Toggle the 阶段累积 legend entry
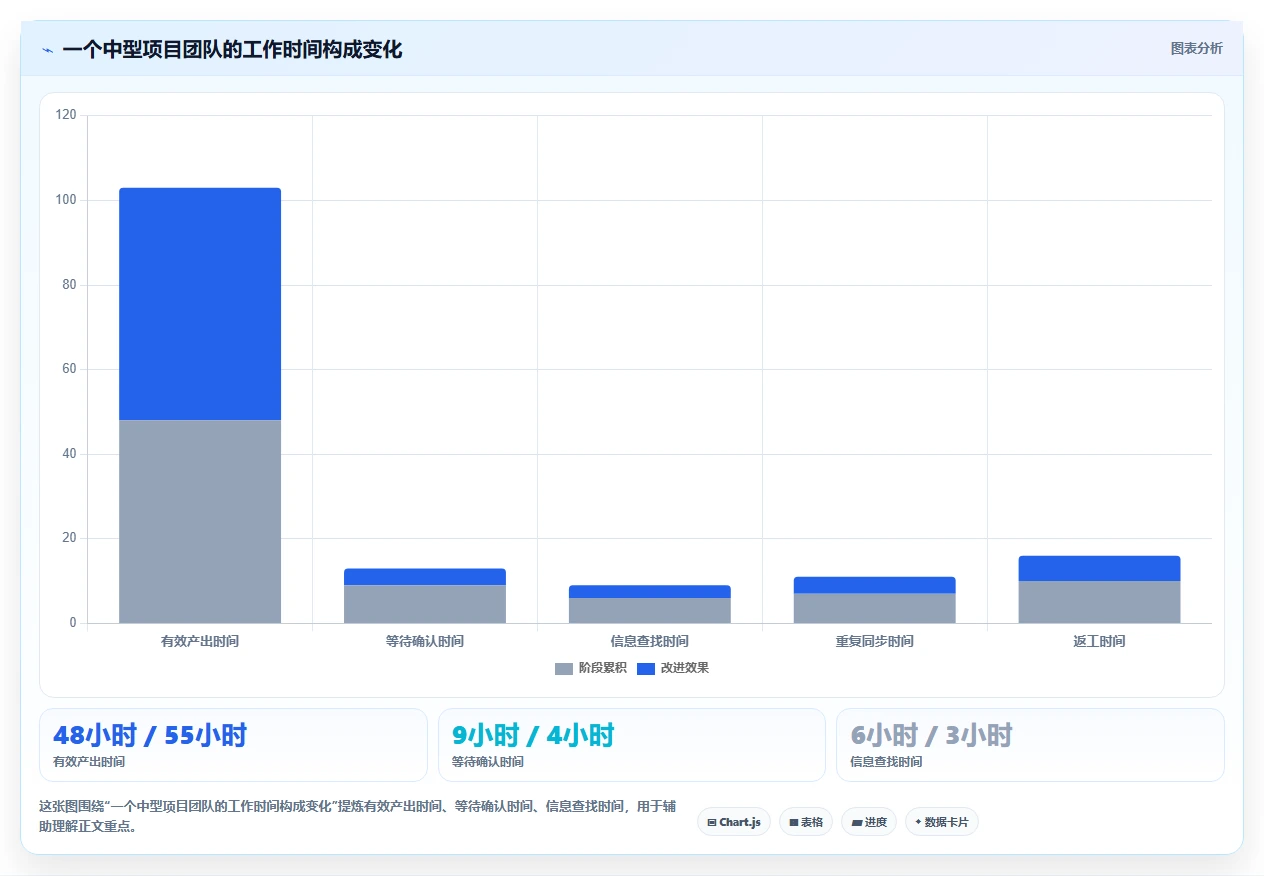This screenshot has height=876, width=1264. coord(590,668)
